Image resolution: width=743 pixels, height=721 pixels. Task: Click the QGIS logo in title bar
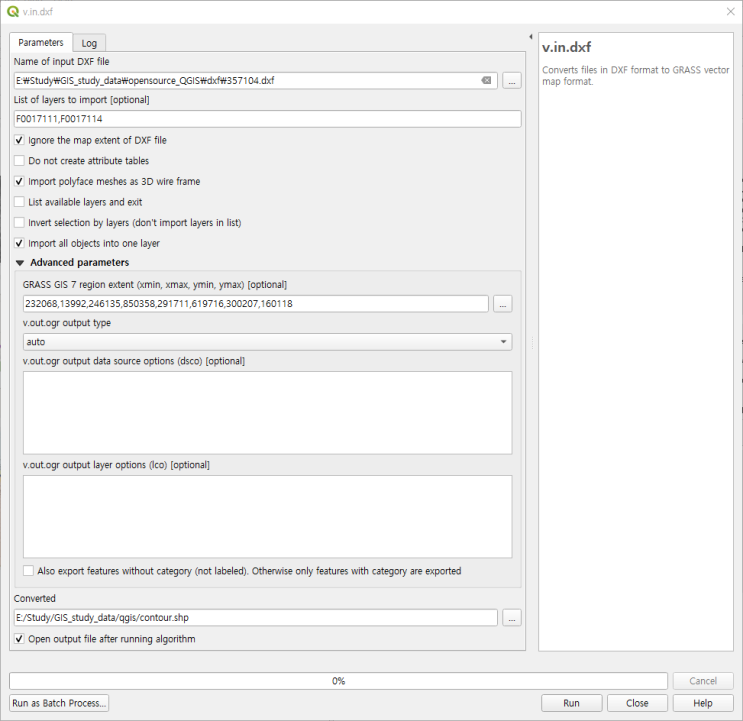pyautogui.click(x=12, y=12)
